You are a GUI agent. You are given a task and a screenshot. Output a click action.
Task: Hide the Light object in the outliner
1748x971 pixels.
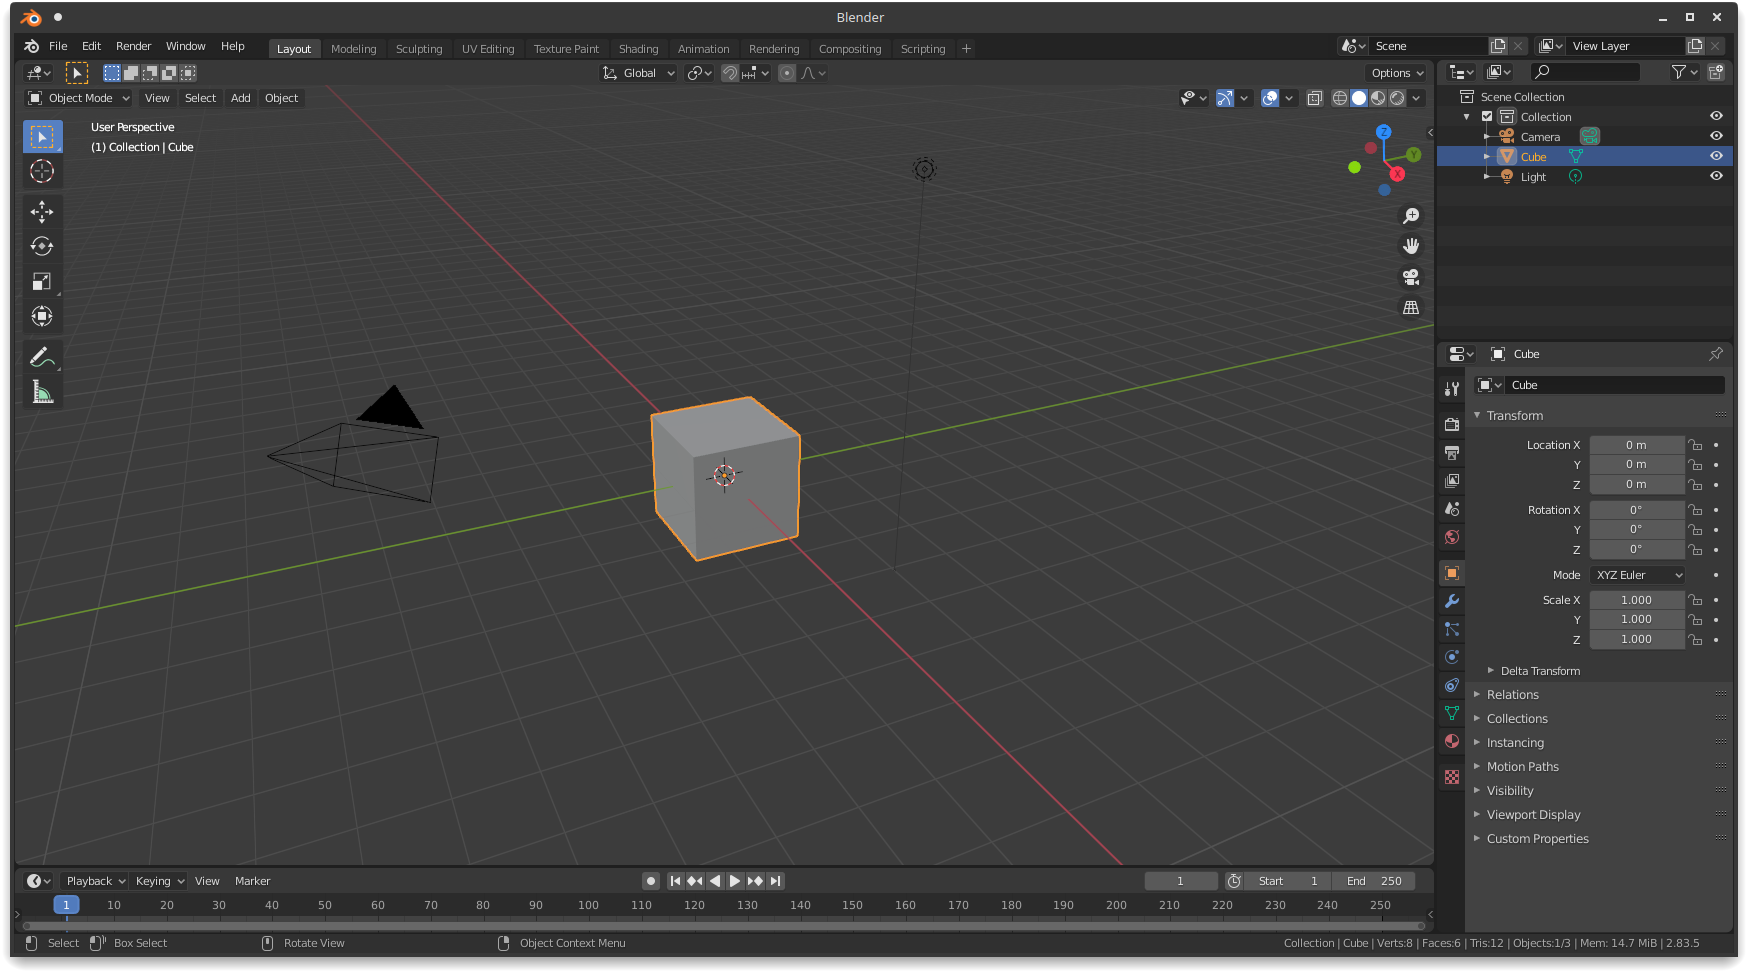pos(1717,176)
